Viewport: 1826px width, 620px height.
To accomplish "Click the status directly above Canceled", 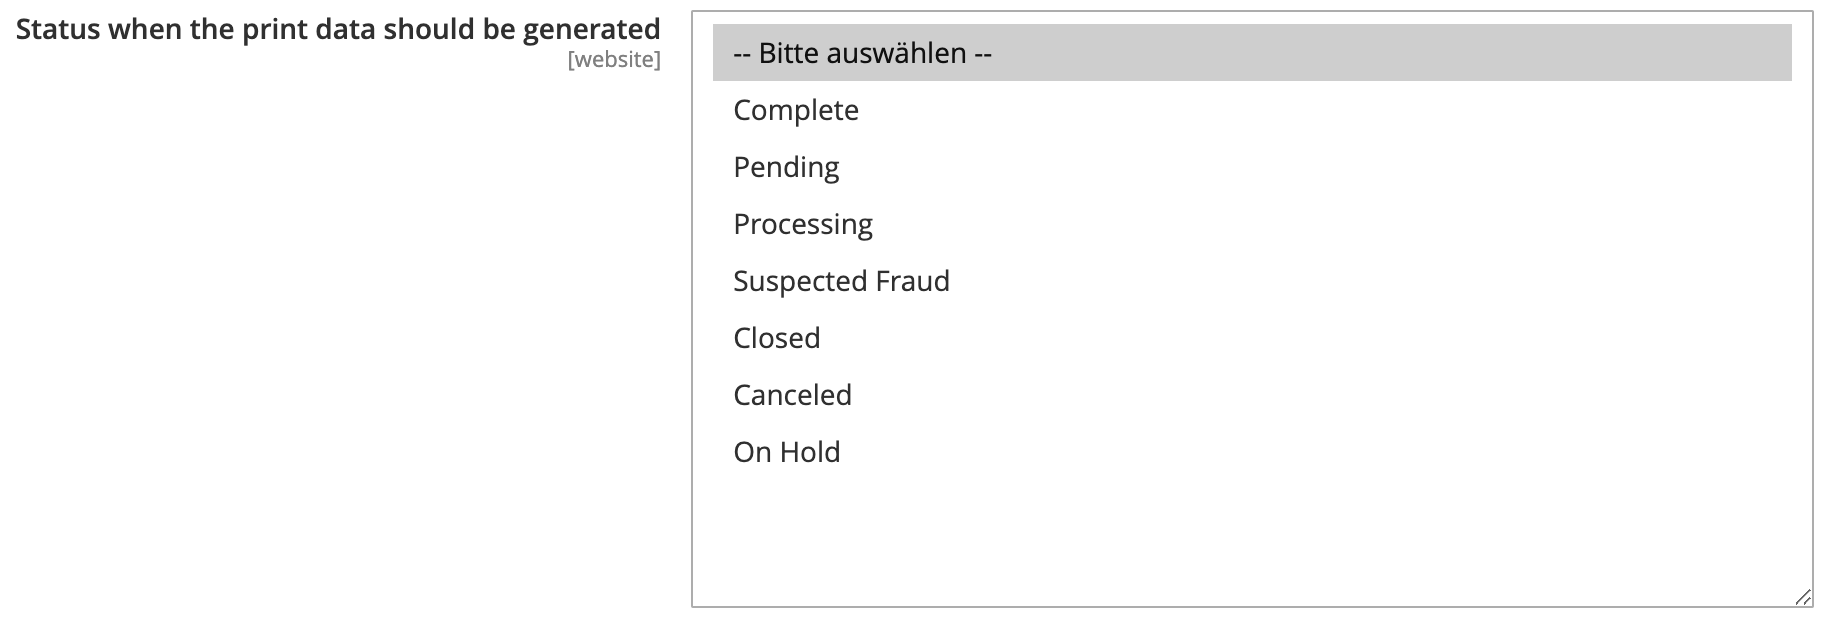I will [777, 339].
